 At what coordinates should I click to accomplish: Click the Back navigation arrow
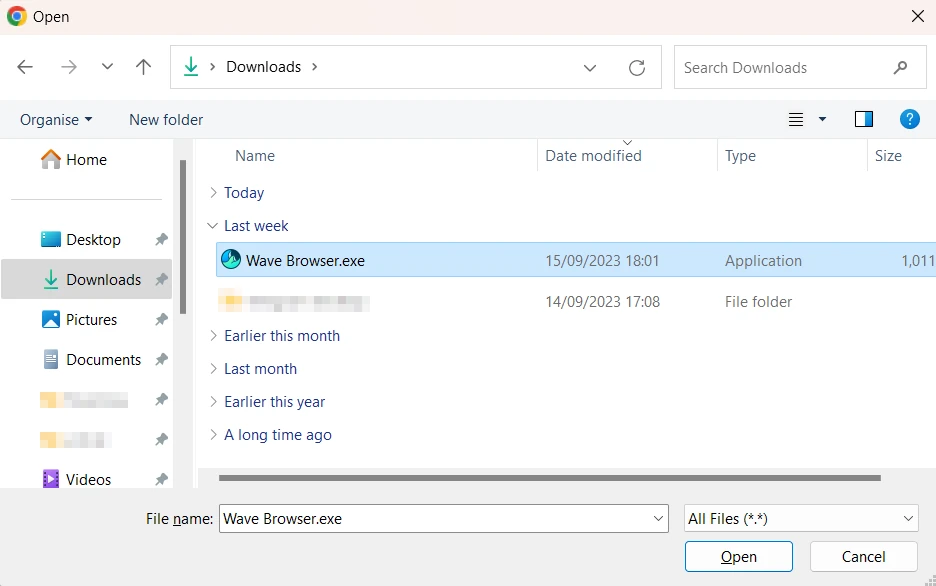click(x=26, y=67)
